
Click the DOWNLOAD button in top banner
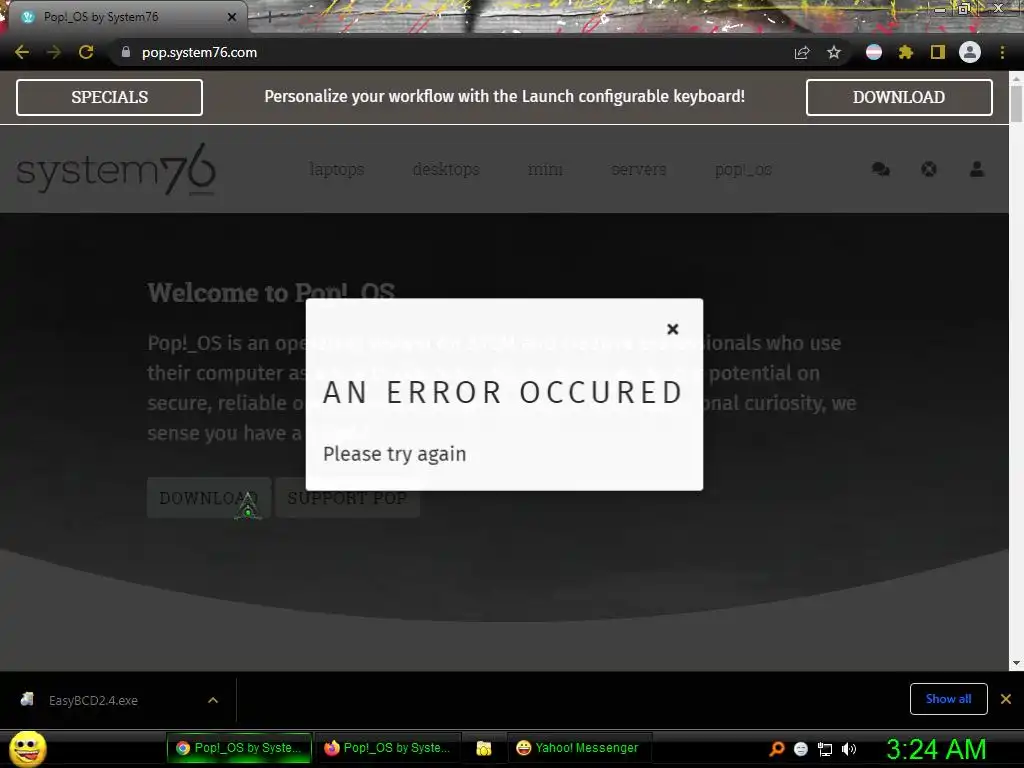click(x=899, y=97)
